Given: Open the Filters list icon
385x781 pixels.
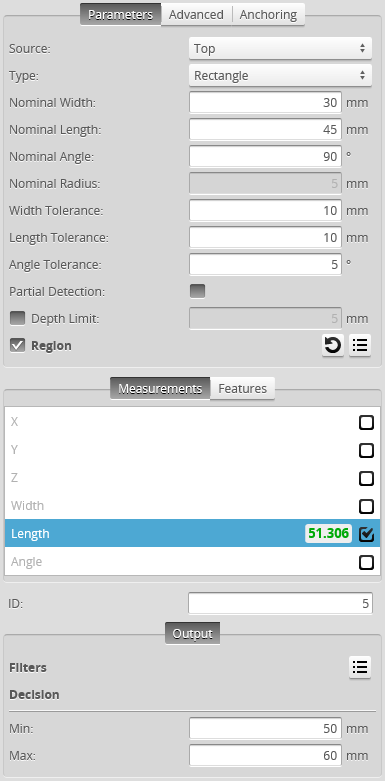Looking at the screenshot, I should click(x=360, y=667).
